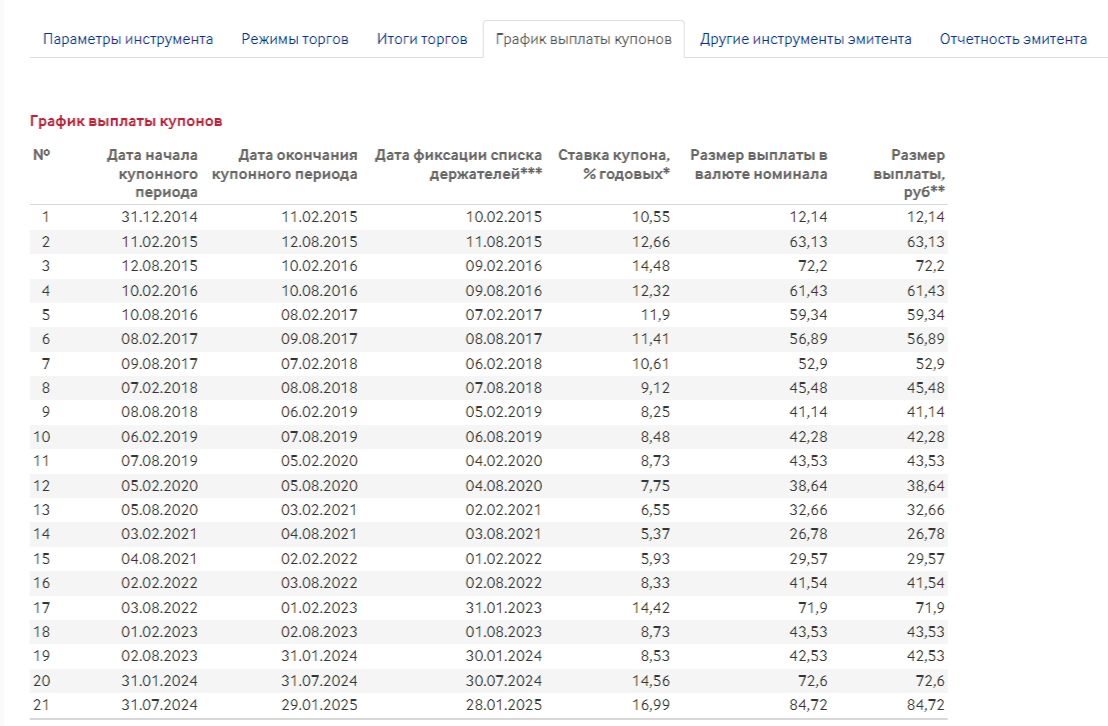Click coupon rate 14,56 in row 20

(x=651, y=681)
